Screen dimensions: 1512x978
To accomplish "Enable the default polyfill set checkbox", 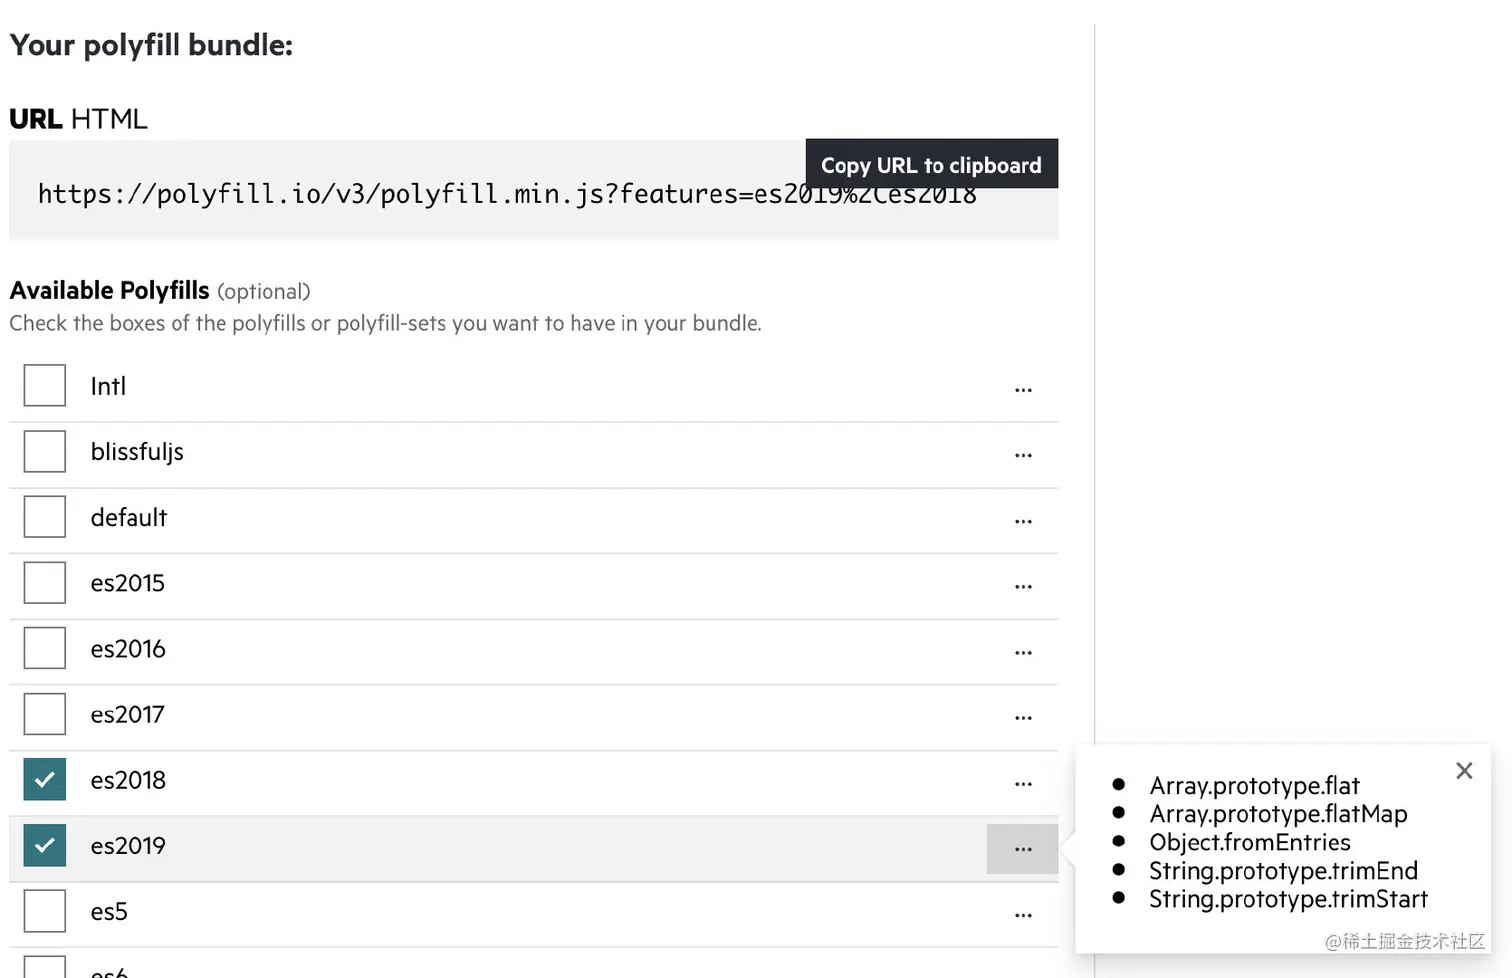I will (x=45, y=517).
